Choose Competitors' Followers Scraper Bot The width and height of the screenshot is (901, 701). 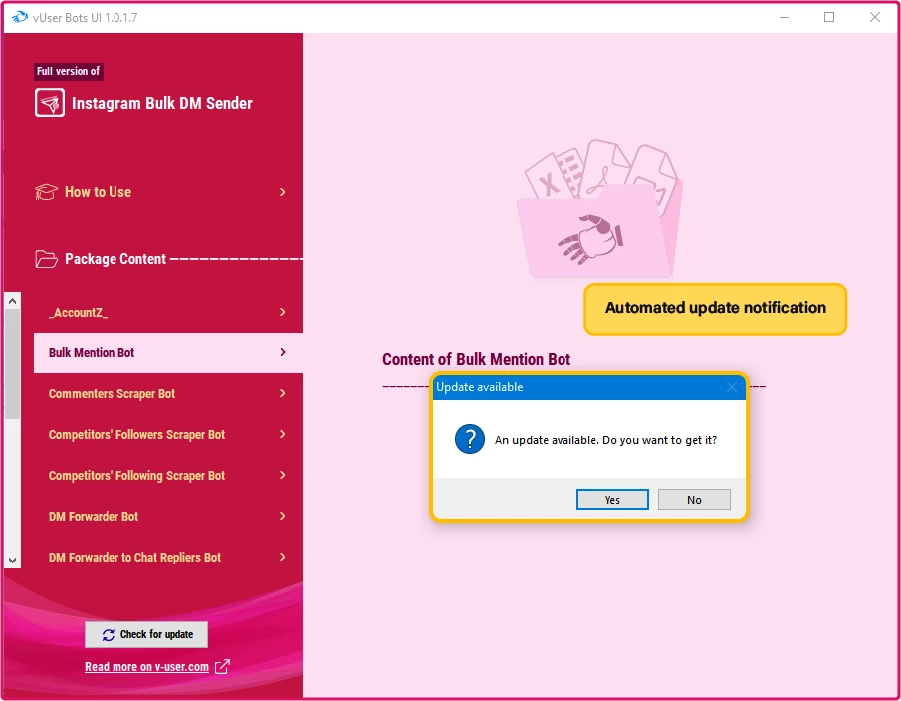tap(168, 434)
